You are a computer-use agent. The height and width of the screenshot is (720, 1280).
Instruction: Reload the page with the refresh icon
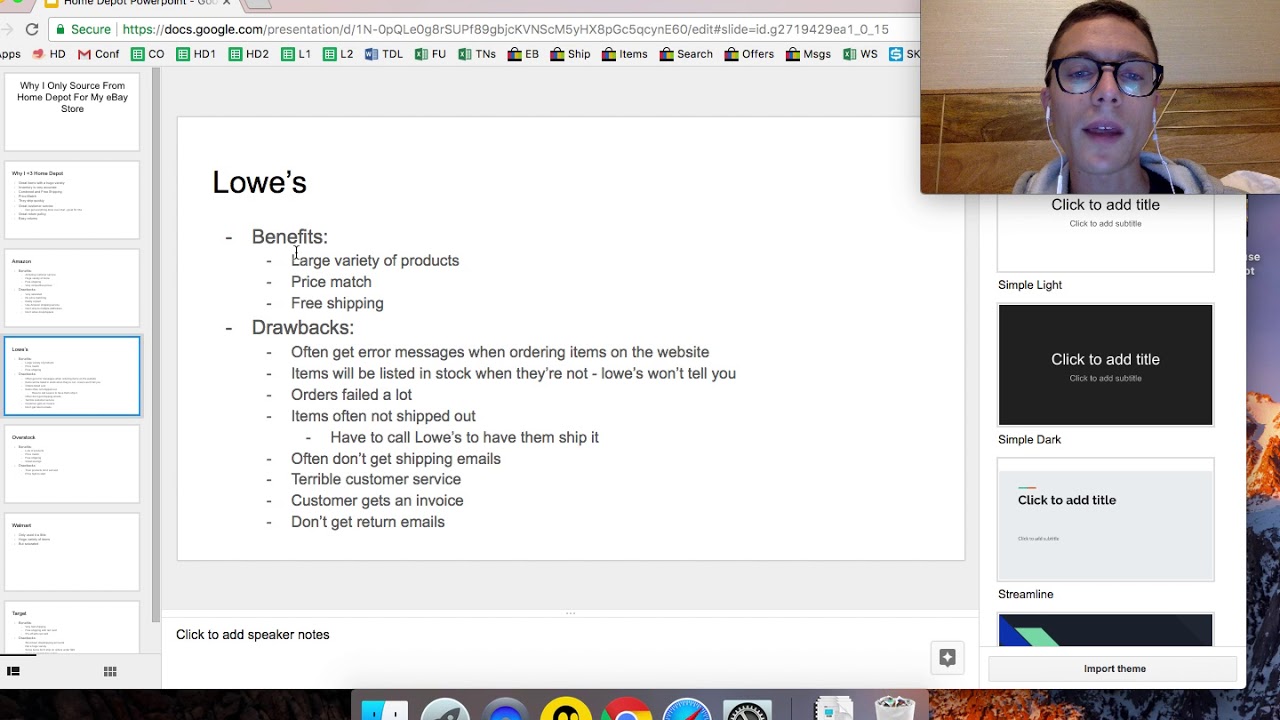pyautogui.click(x=32, y=30)
